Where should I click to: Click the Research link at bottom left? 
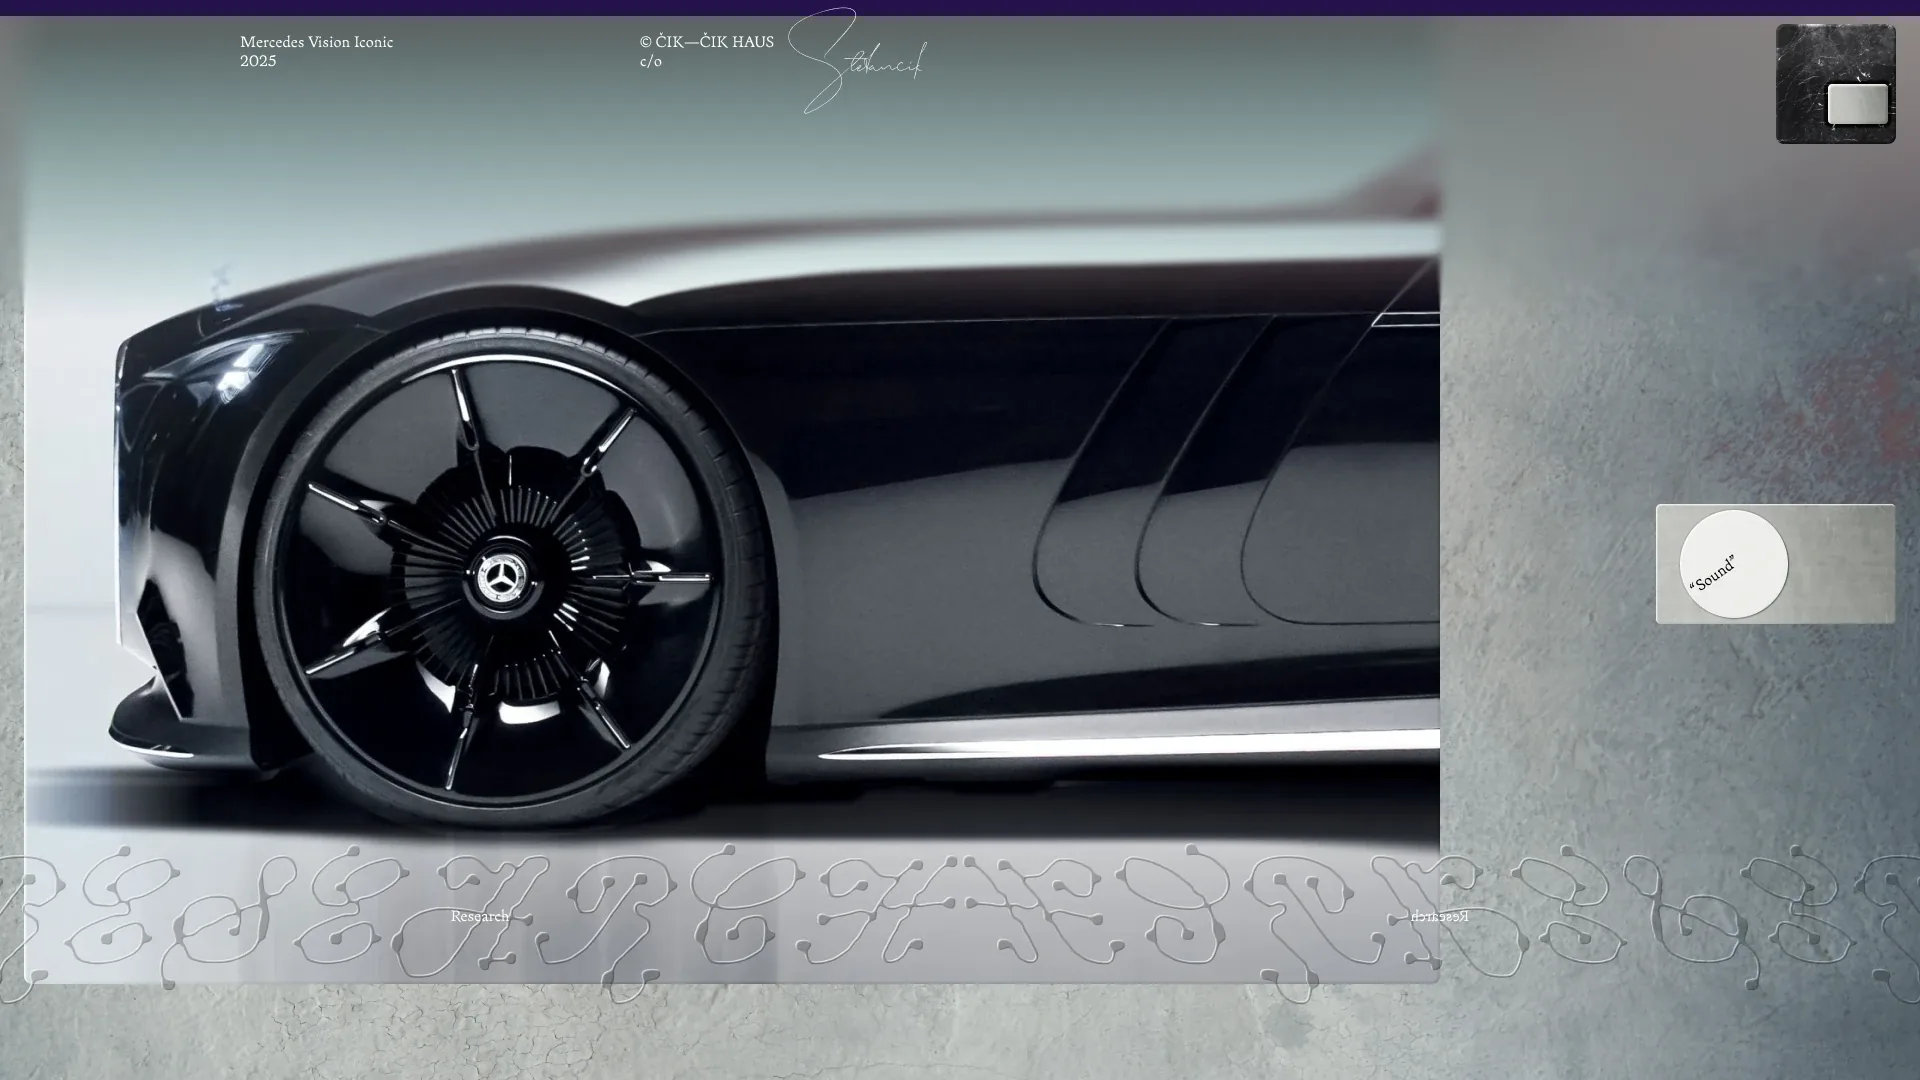click(x=480, y=916)
